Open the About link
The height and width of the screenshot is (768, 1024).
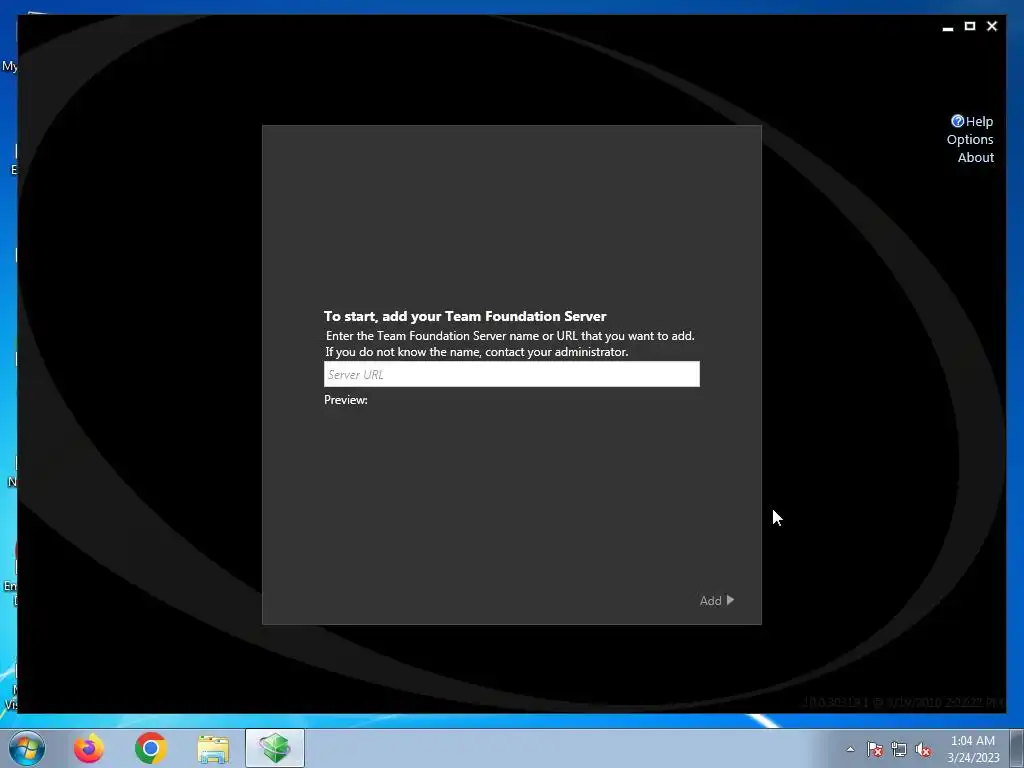point(976,157)
